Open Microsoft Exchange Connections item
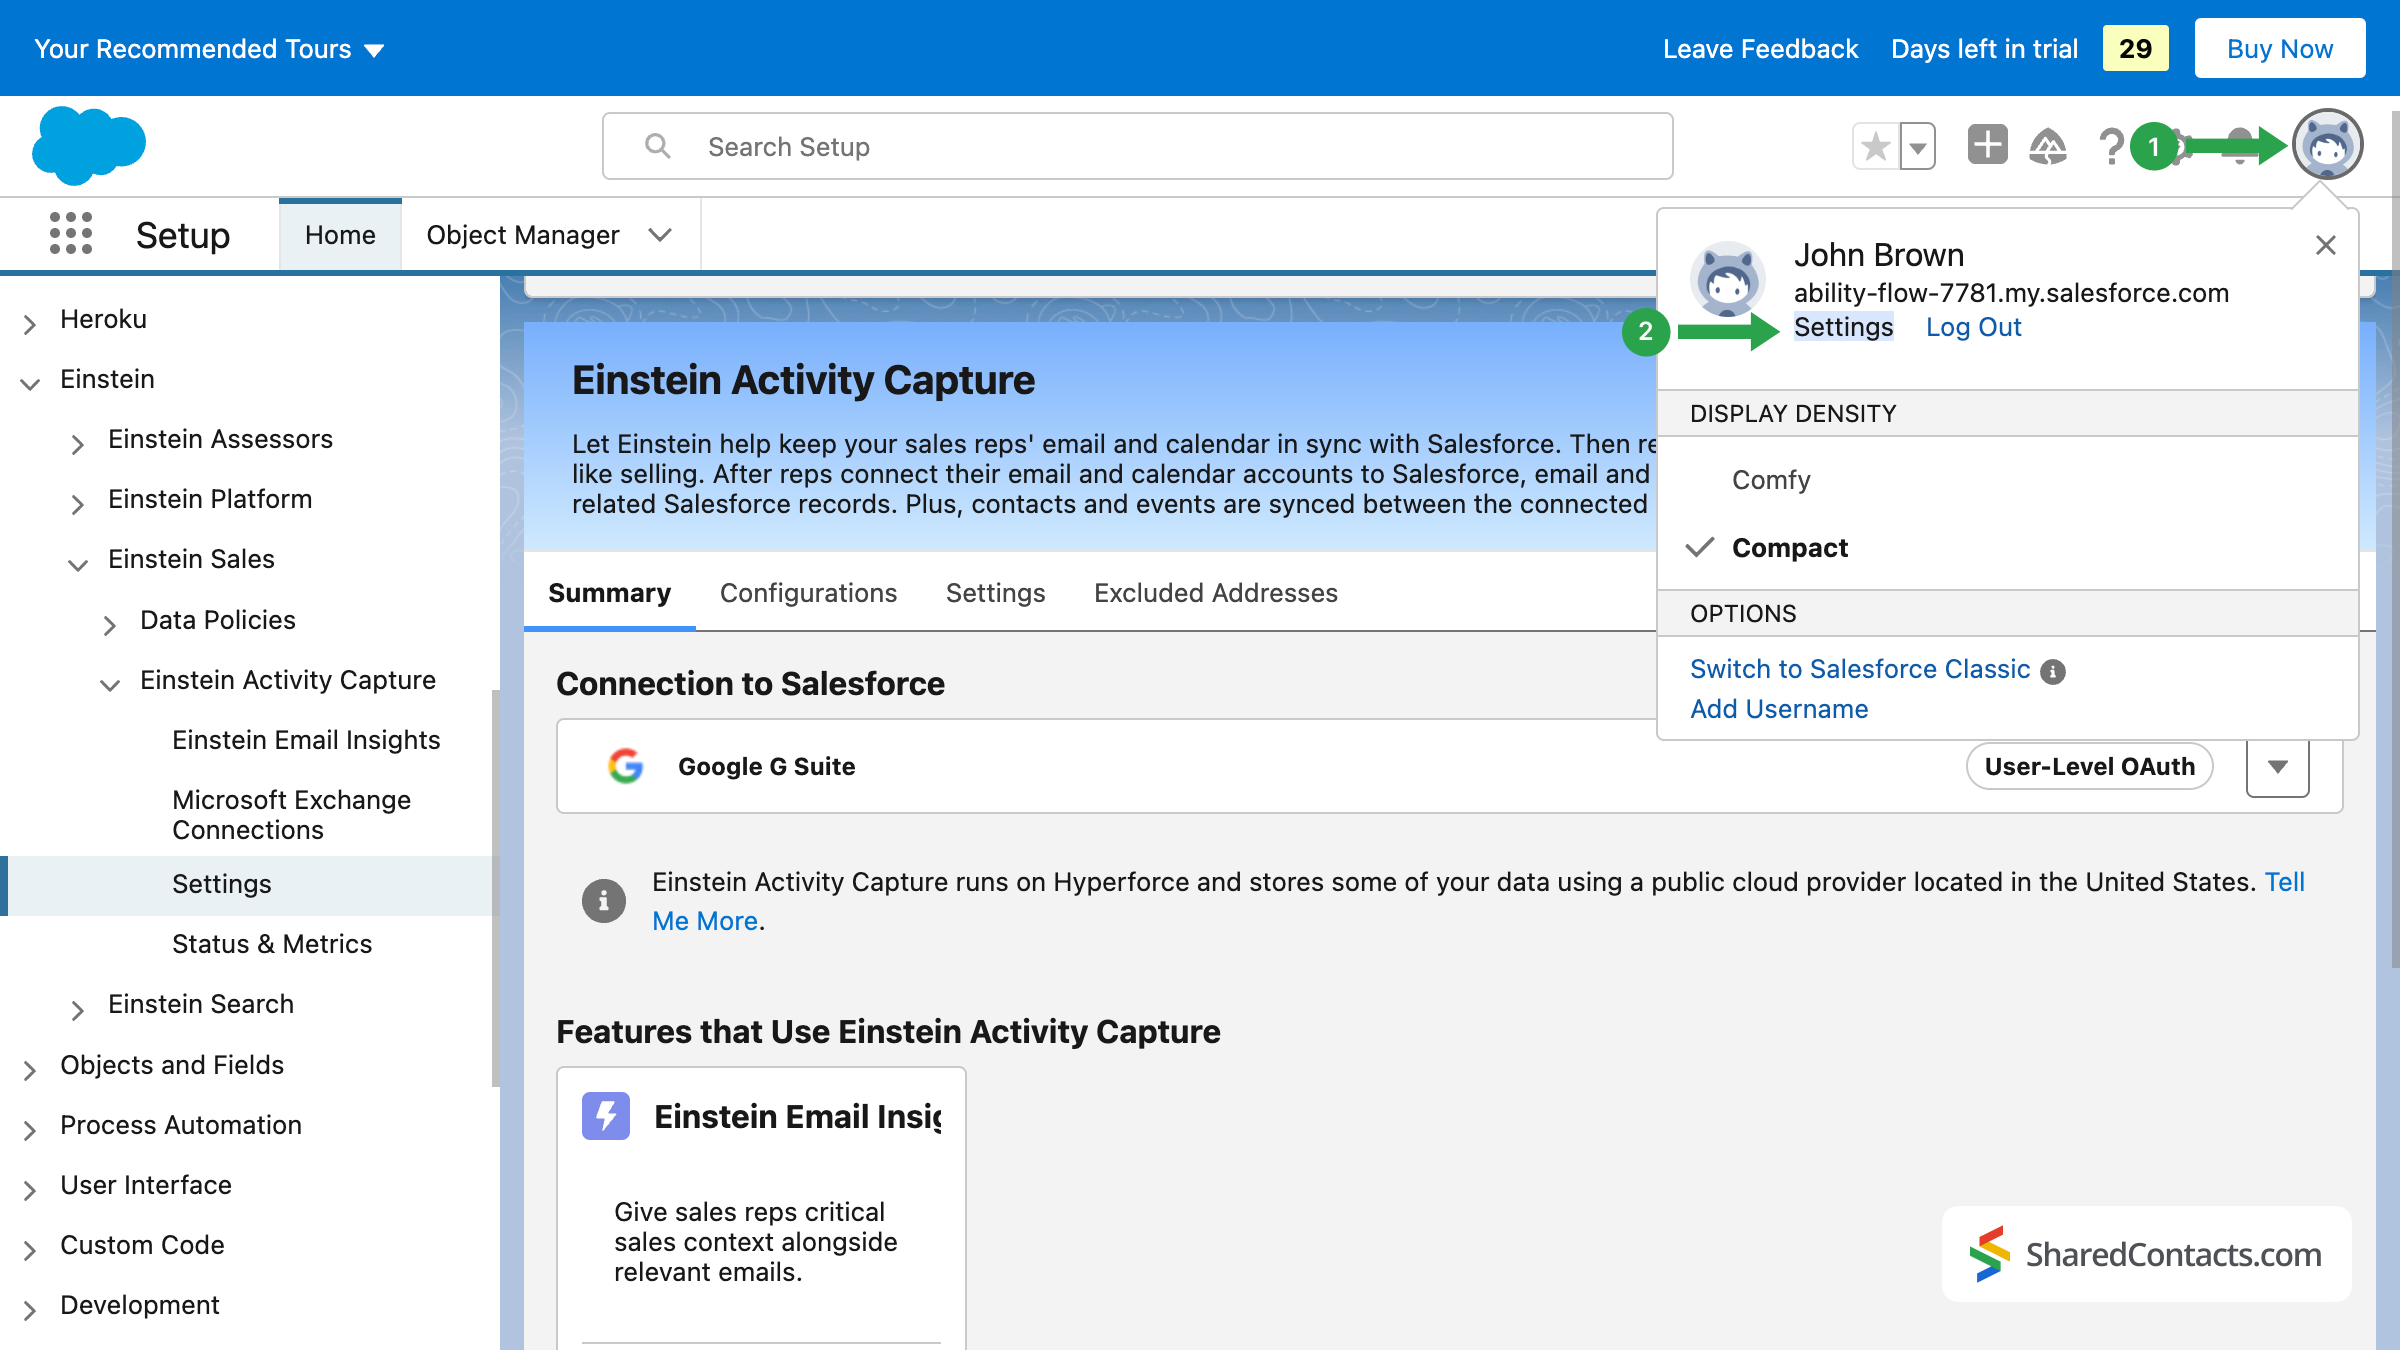The width and height of the screenshot is (2400, 1350). point(291,815)
